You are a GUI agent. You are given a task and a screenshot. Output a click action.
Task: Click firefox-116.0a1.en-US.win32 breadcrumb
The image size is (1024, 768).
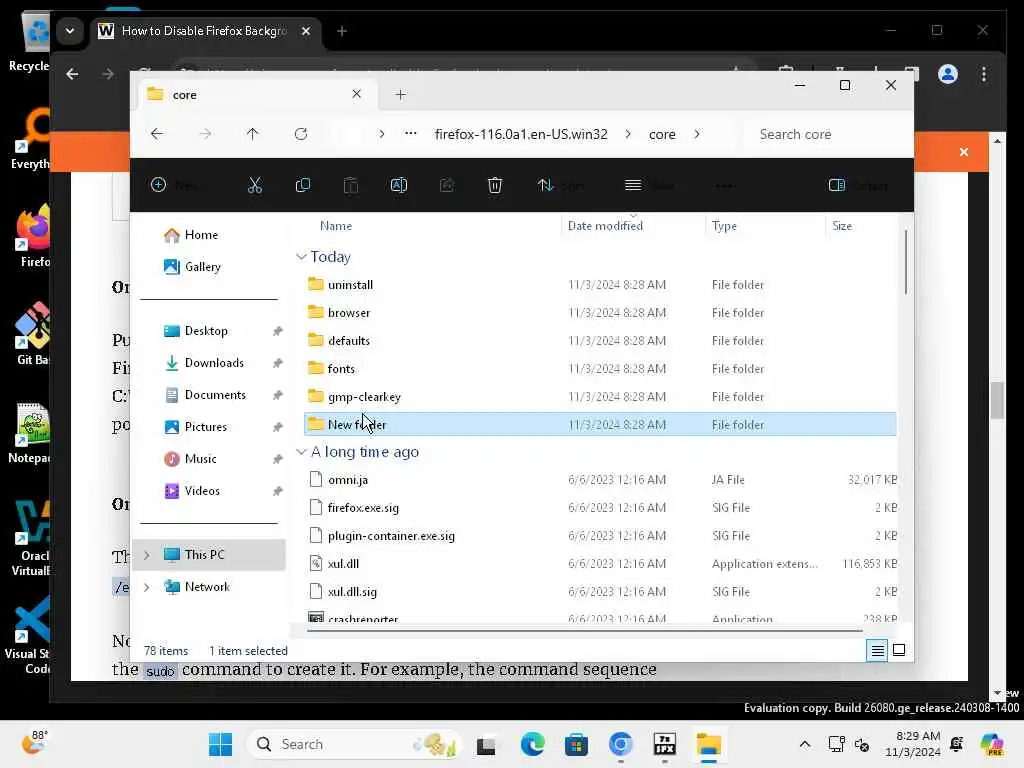tap(521, 134)
